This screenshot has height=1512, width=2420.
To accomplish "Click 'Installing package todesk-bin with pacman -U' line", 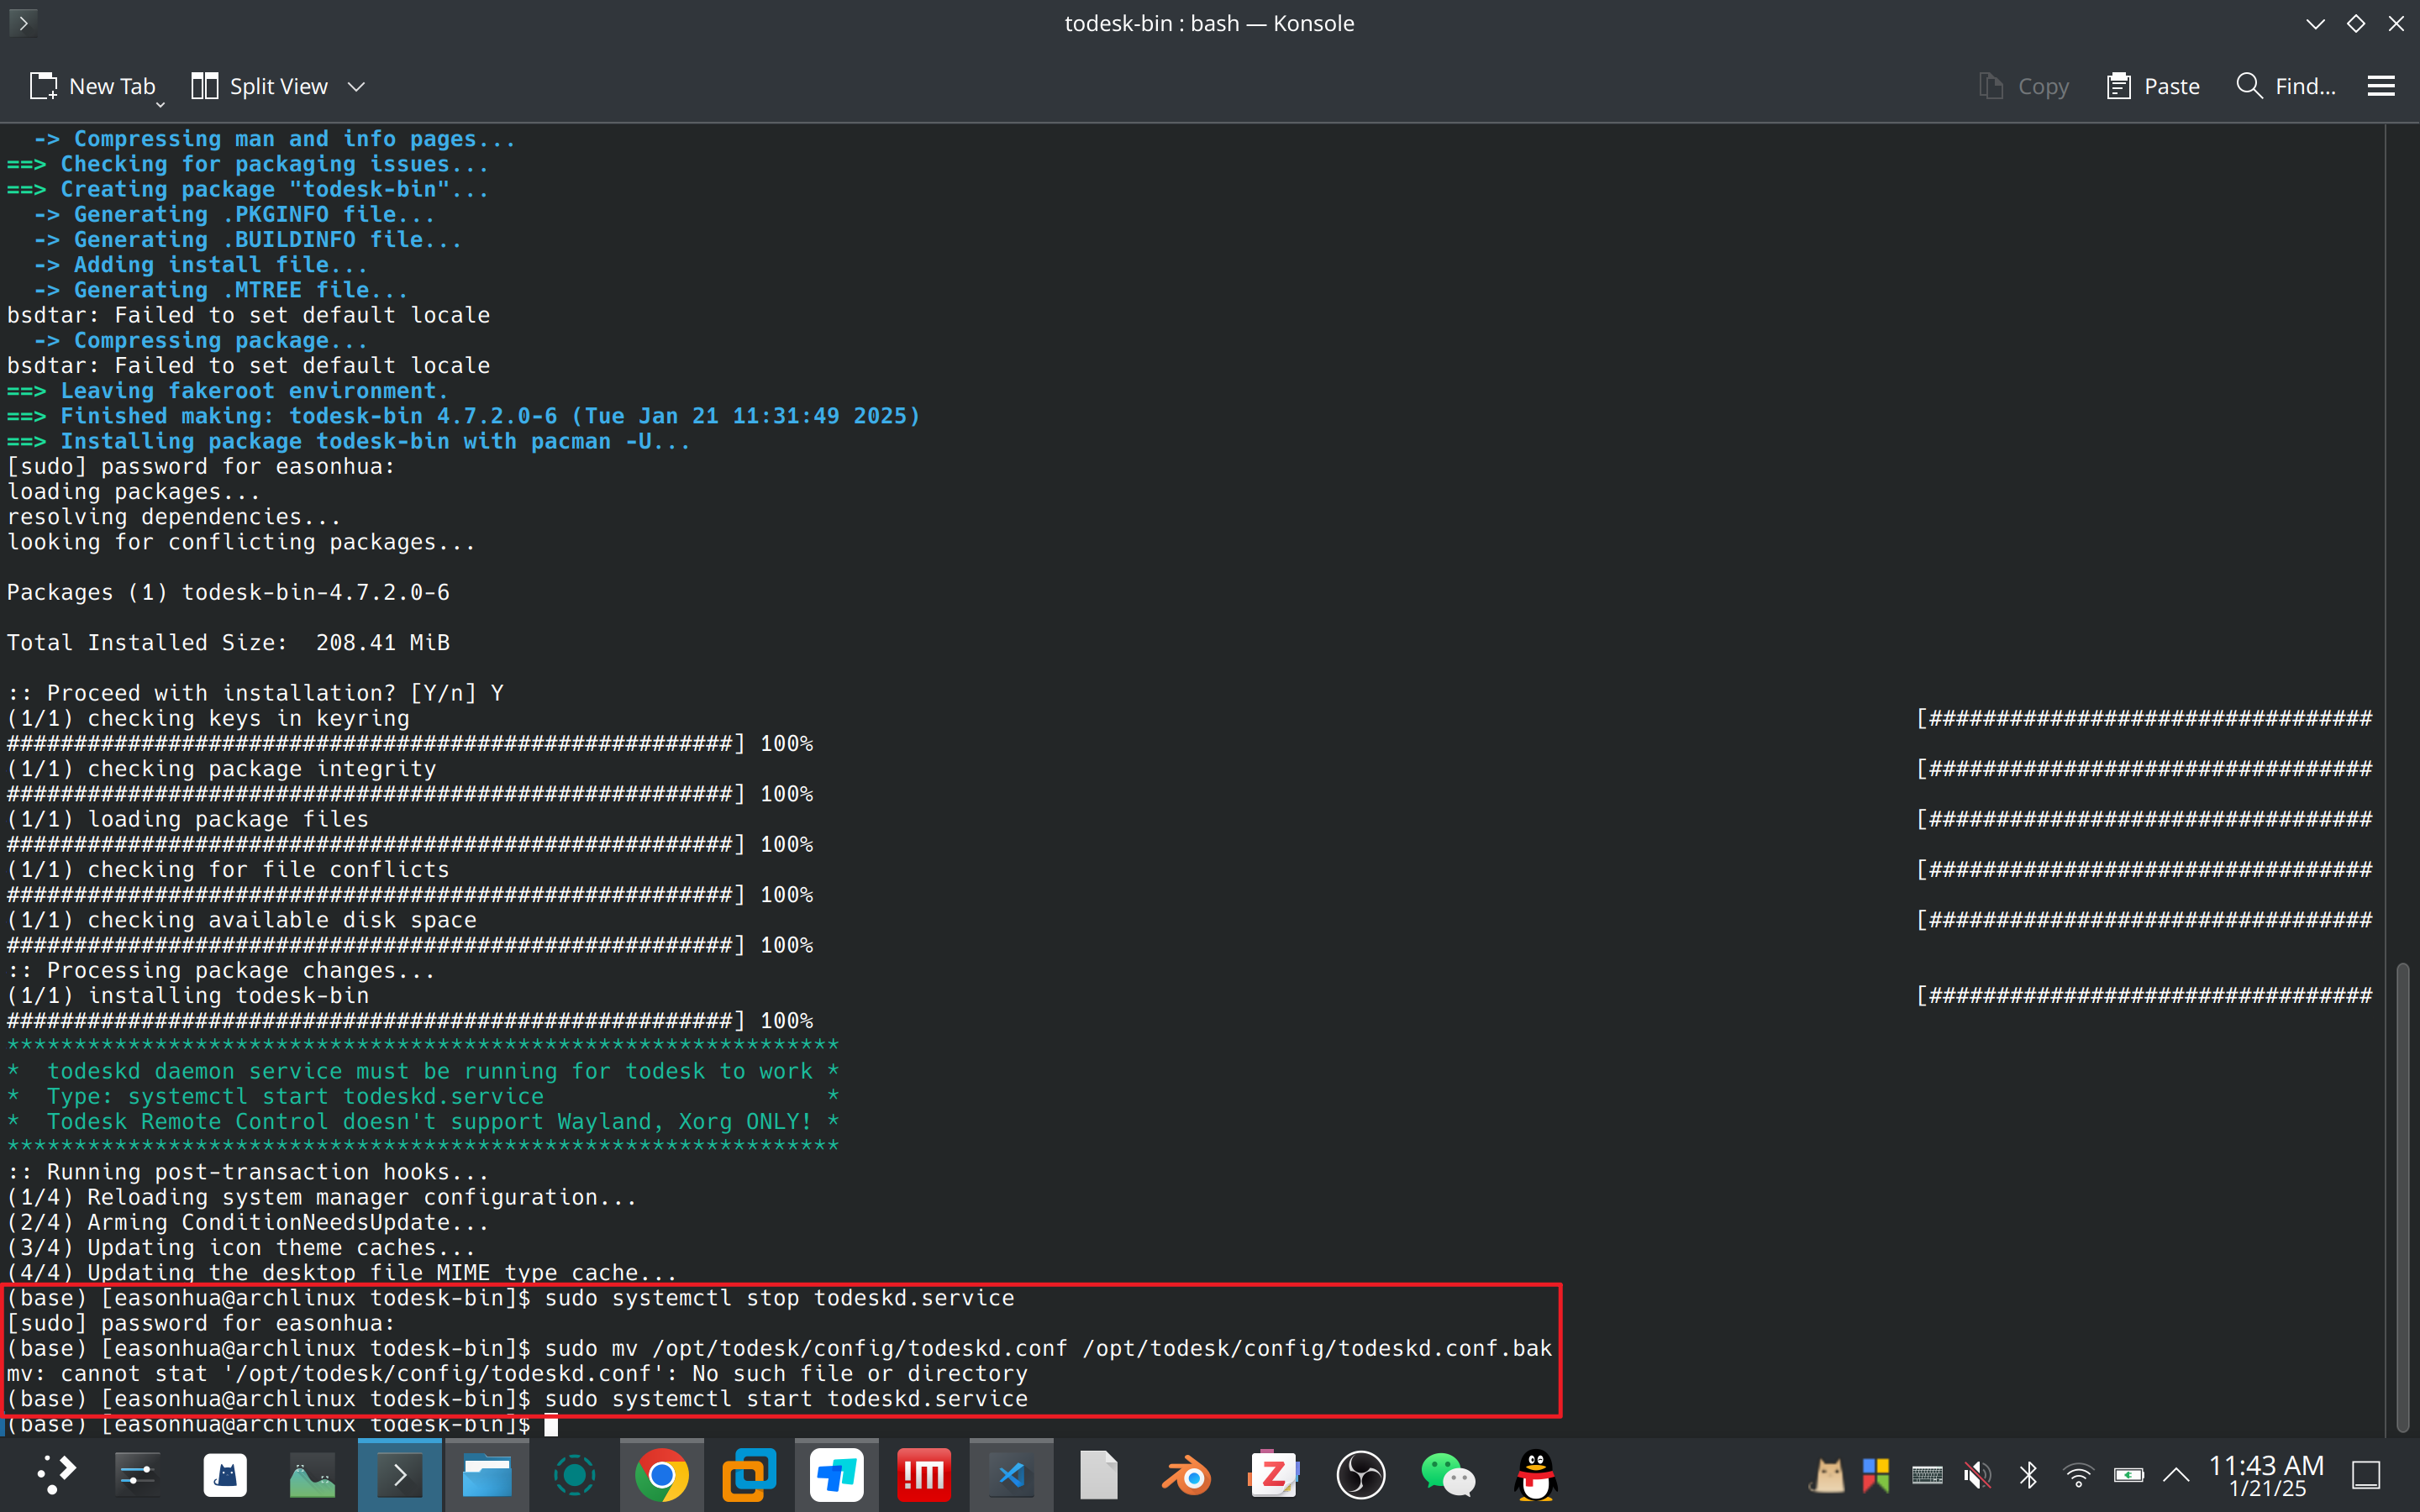I will point(348,441).
